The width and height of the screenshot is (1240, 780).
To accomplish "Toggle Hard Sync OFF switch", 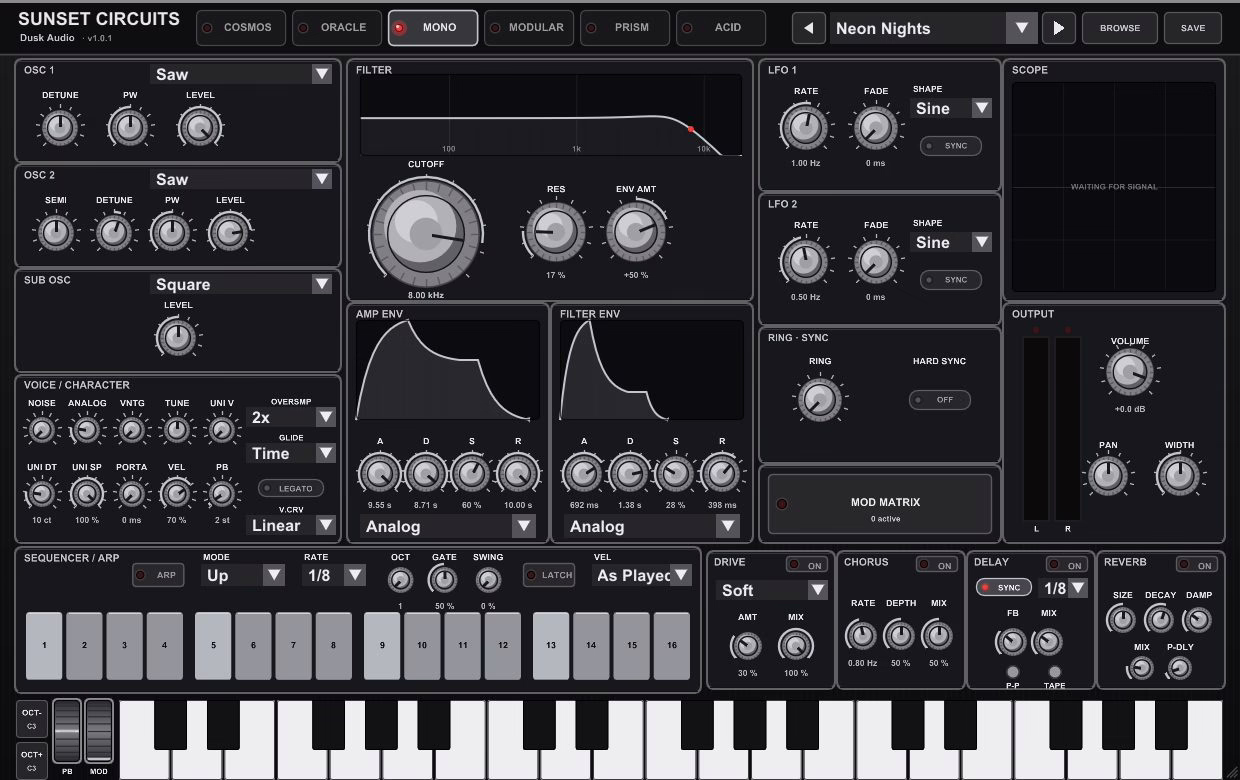I will pyautogui.click(x=940, y=399).
